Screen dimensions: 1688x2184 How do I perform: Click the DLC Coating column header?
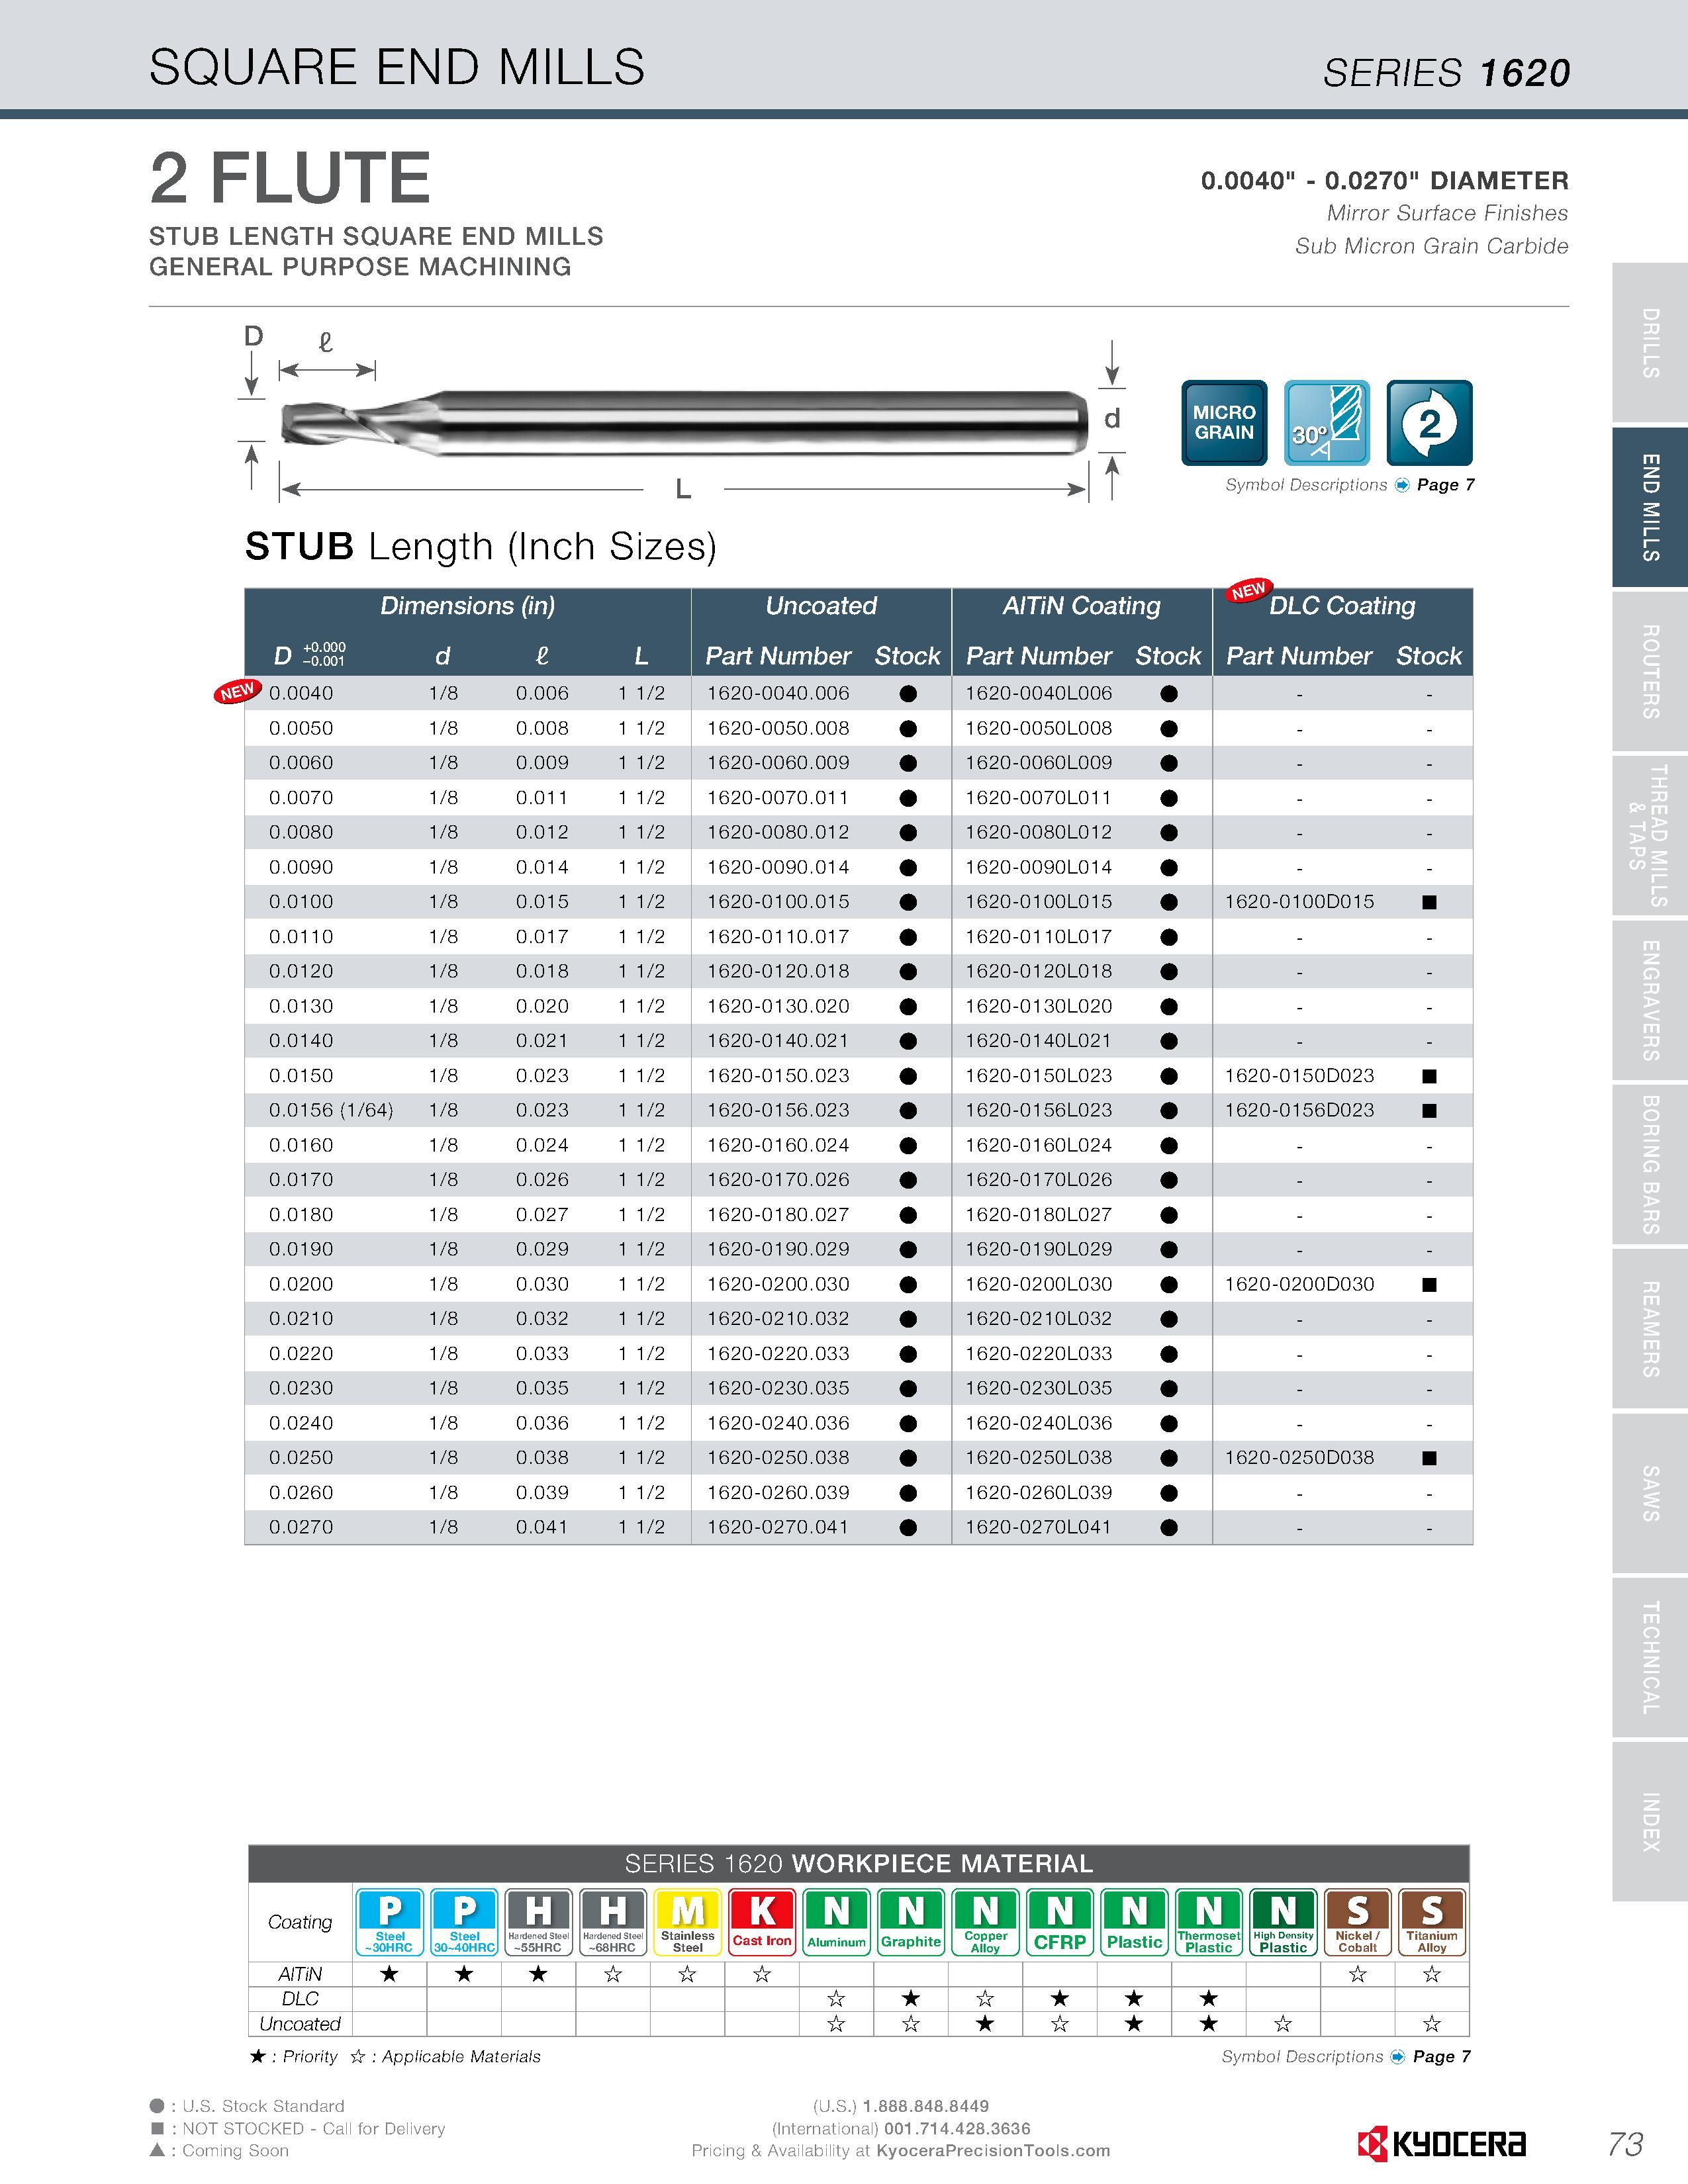(x=1342, y=606)
